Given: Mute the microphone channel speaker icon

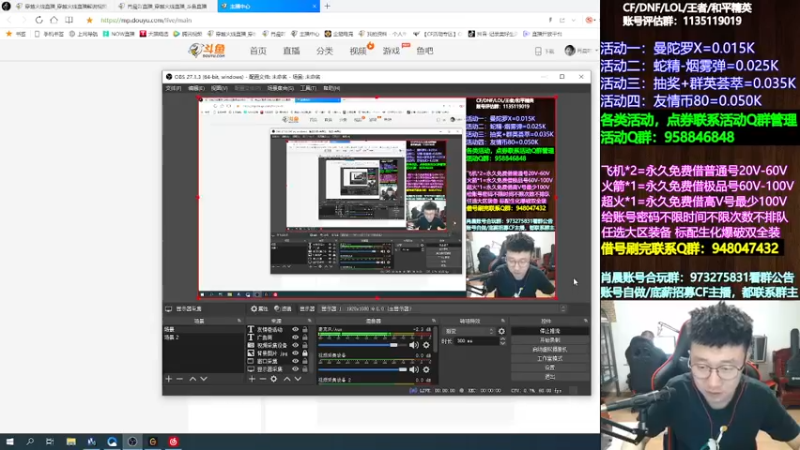Looking at the screenshot, I should click(x=414, y=345).
